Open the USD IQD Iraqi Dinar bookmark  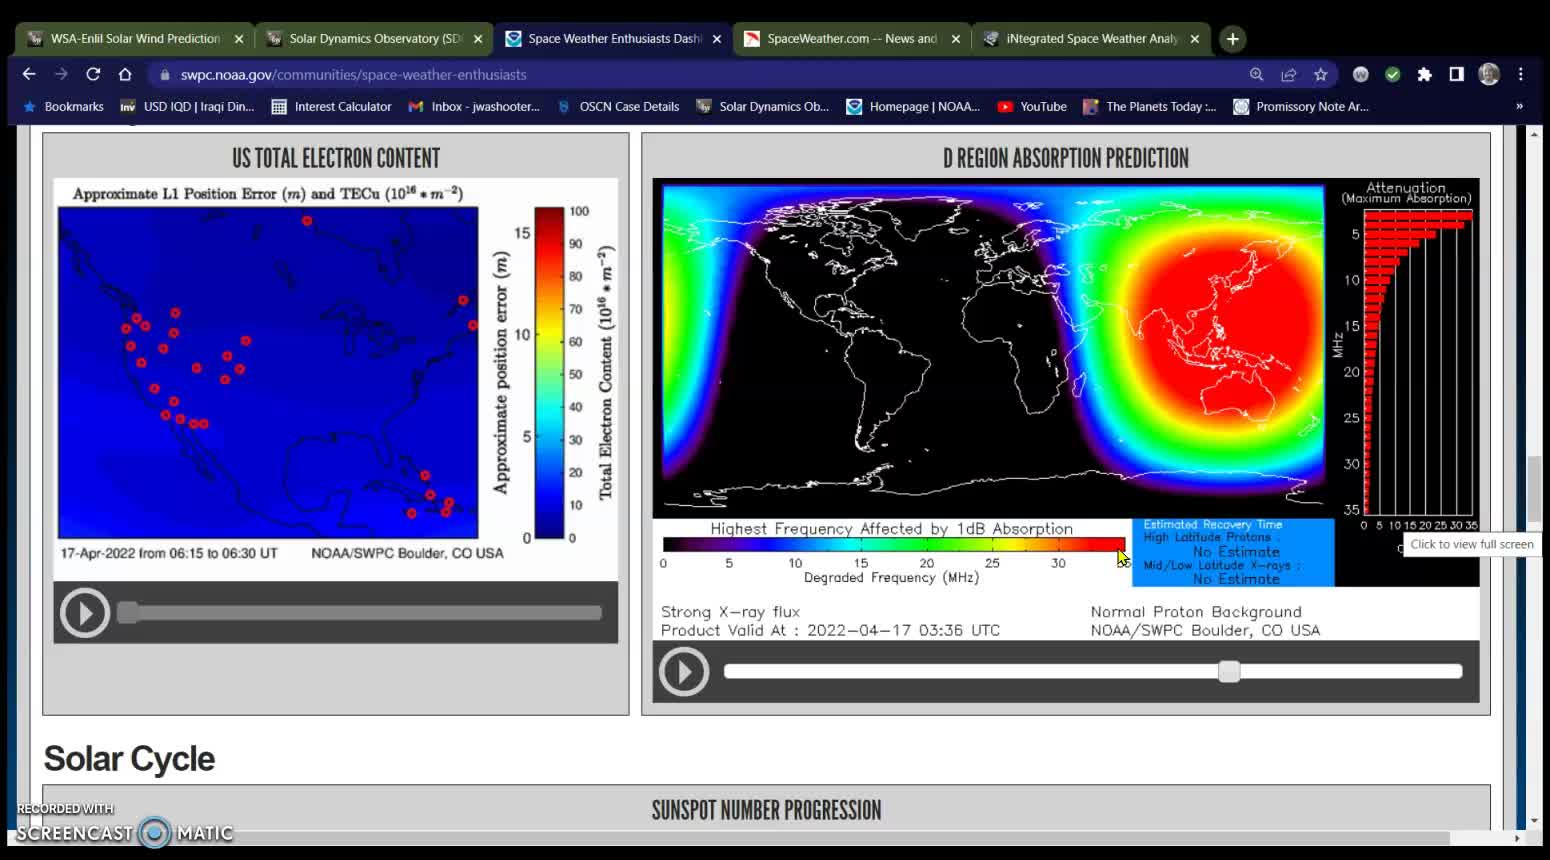tap(187, 106)
